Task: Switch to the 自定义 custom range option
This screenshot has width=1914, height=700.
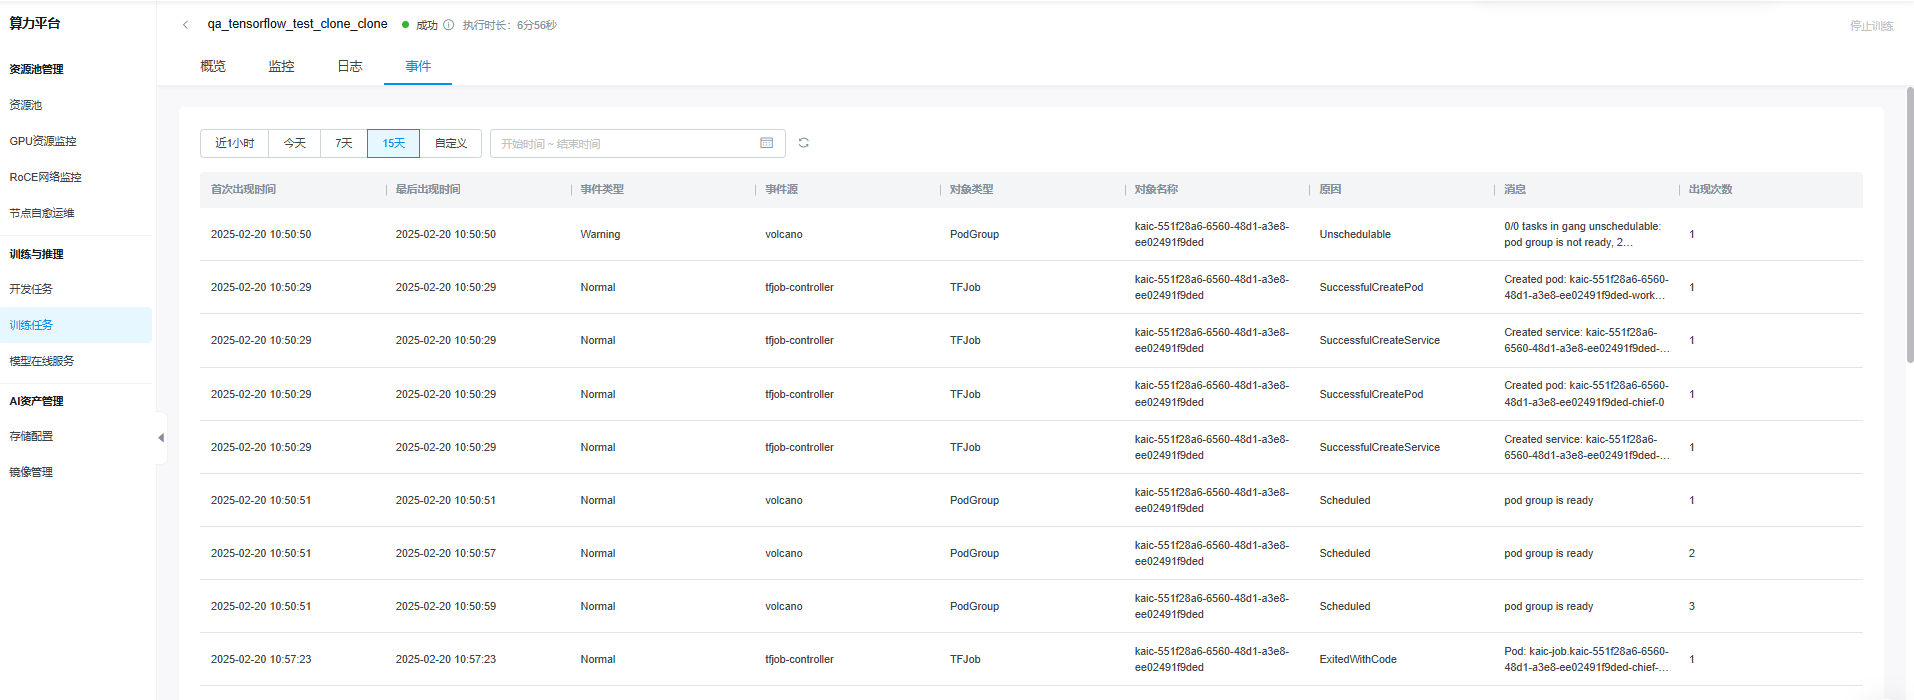Action: tap(450, 143)
